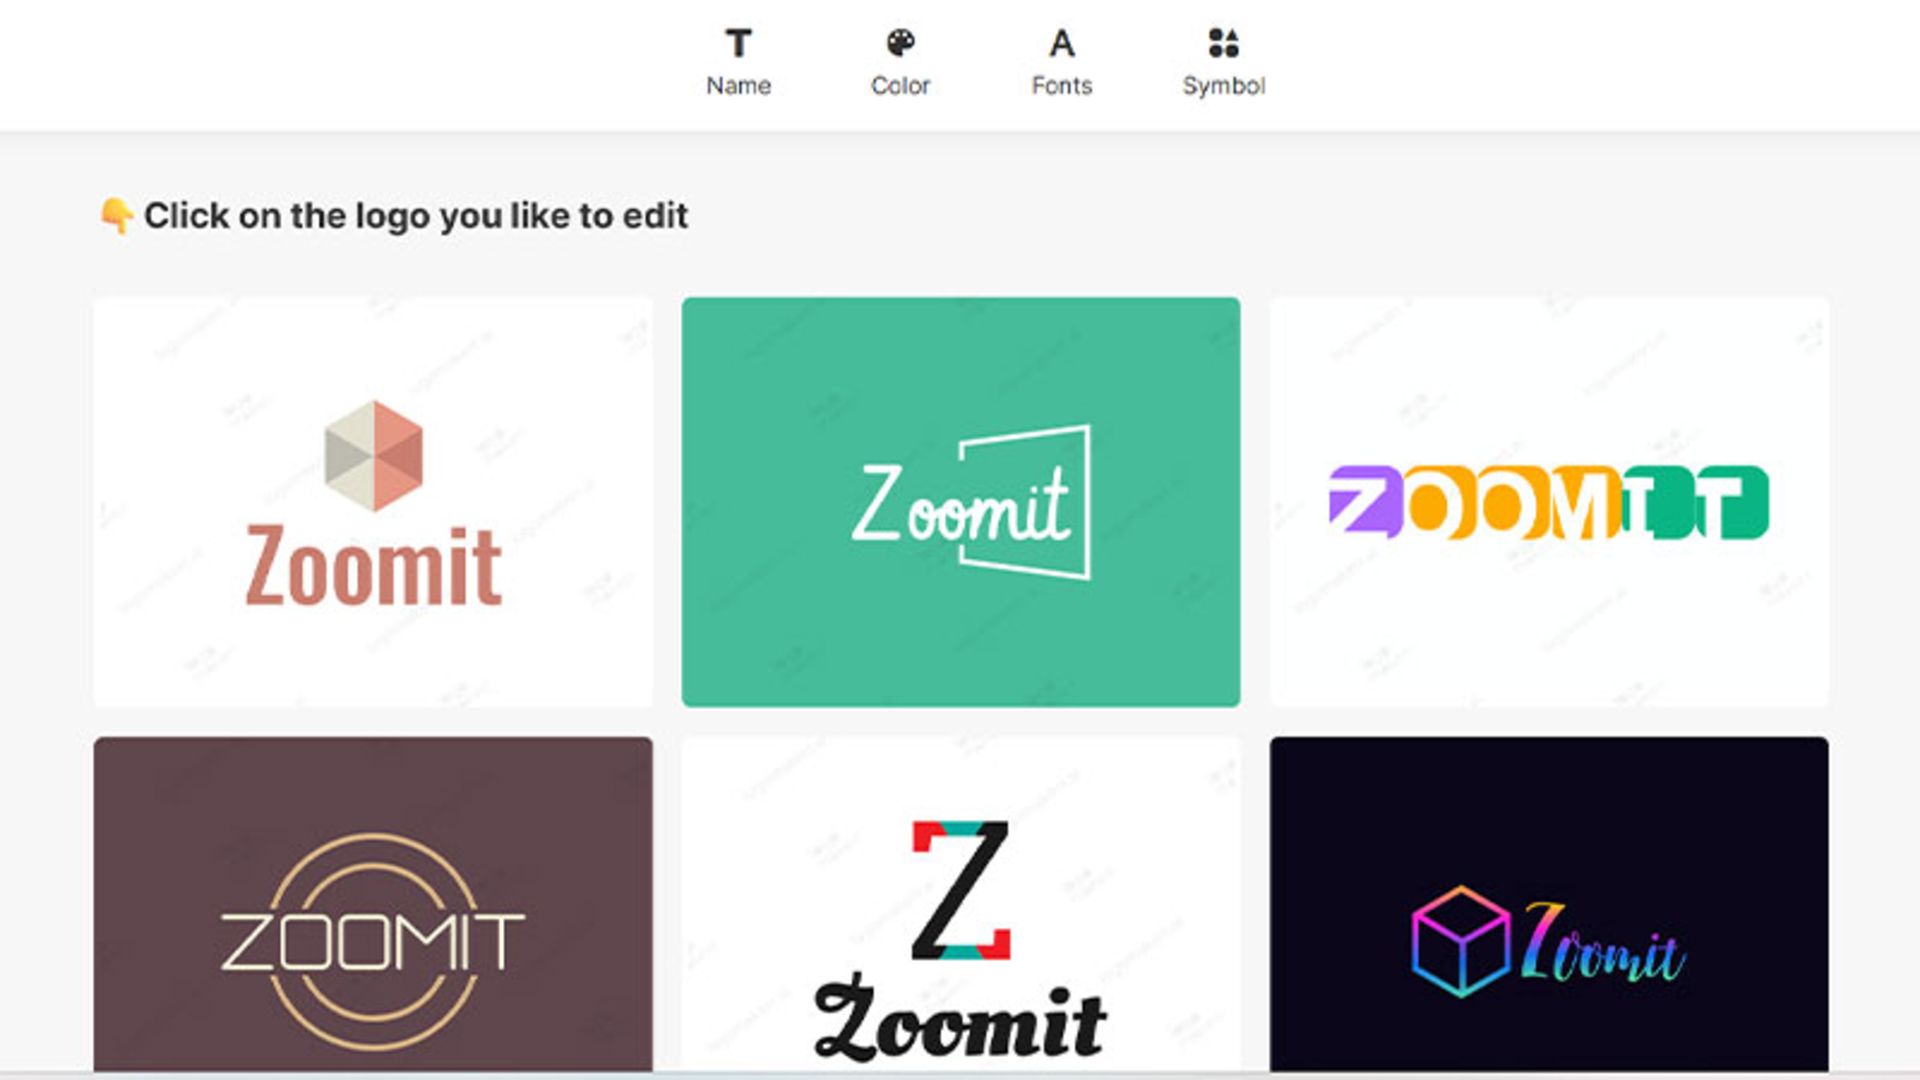Click the Name label in toolbar
The width and height of the screenshot is (1920, 1080).
(x=738, y=86)
